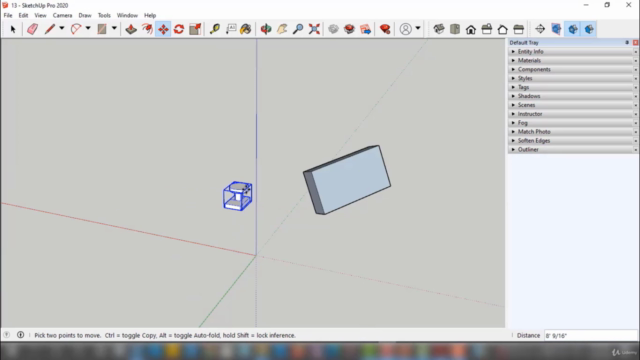Switch to Left view
Image resolution: width=640 pixels, height=360 pixels.
pyautogui.click(x=518, y=29)
